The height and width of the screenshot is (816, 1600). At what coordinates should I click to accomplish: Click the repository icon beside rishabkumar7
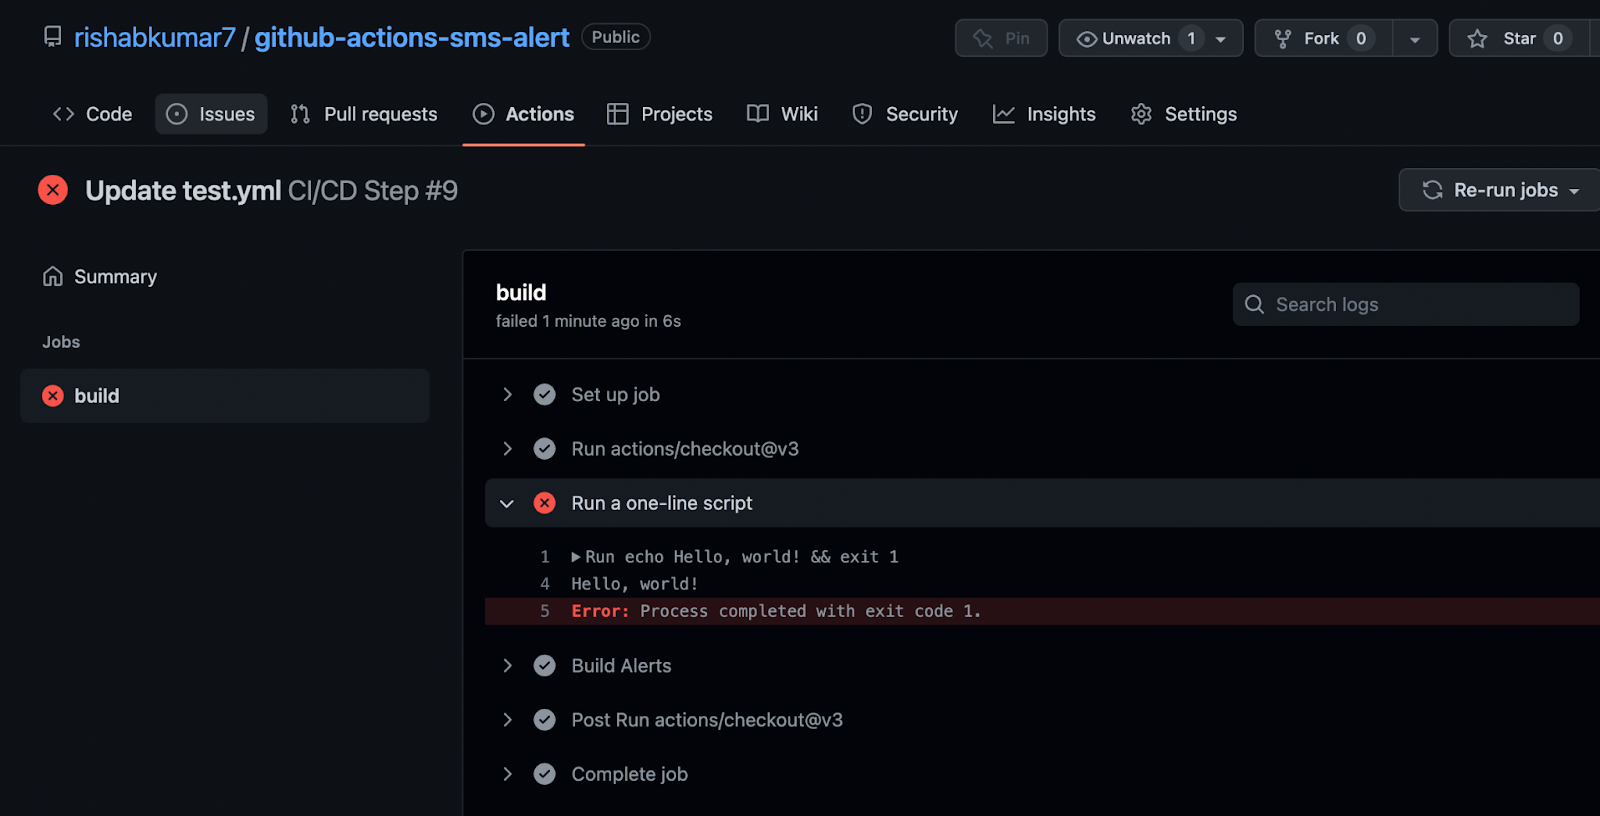[x=52, y=37]
